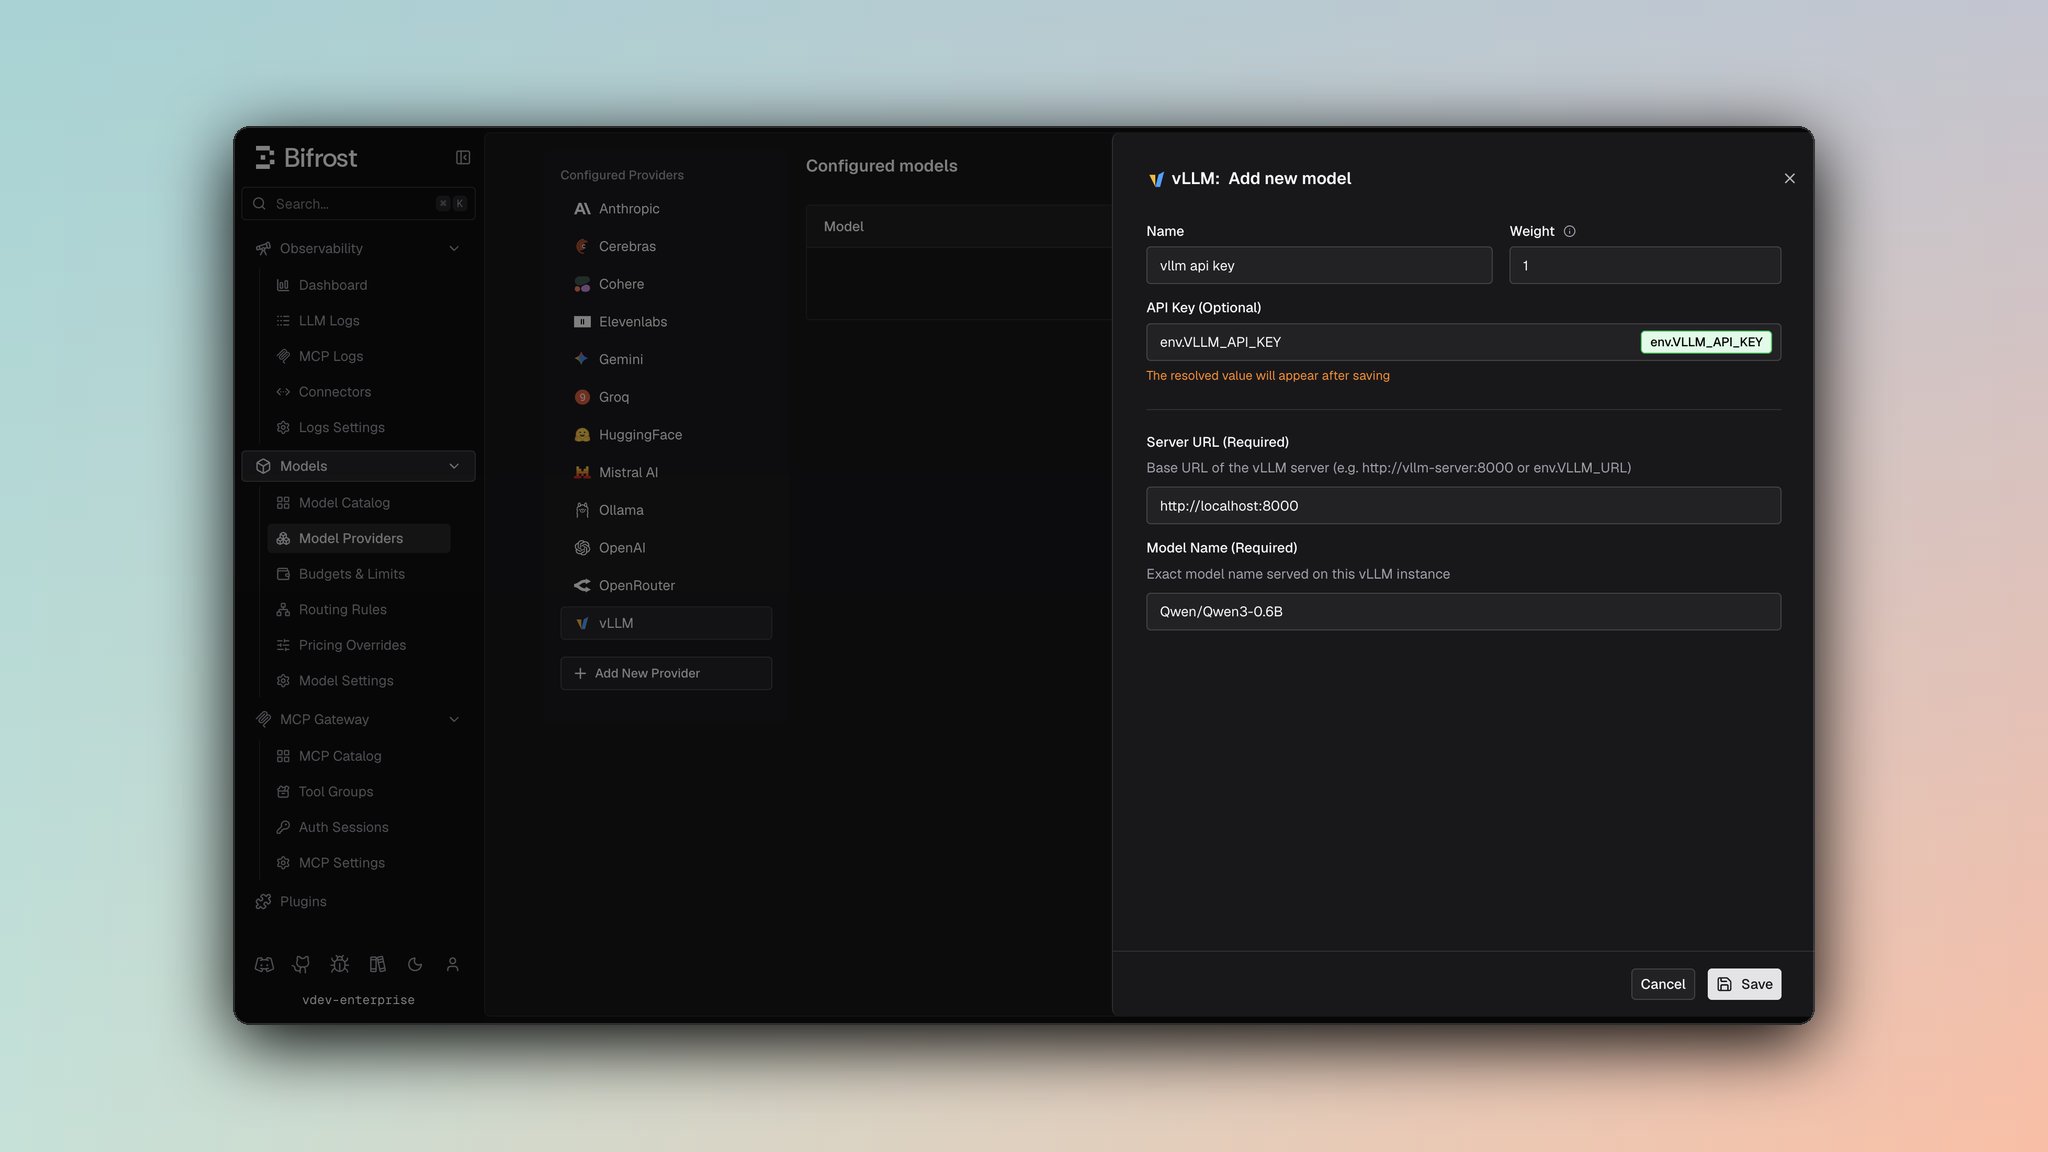Image resolution: width=2048 pixels, height=1152 pixels.
Task: Click the sidebar Search box
Action: click(x=358, y=204)
